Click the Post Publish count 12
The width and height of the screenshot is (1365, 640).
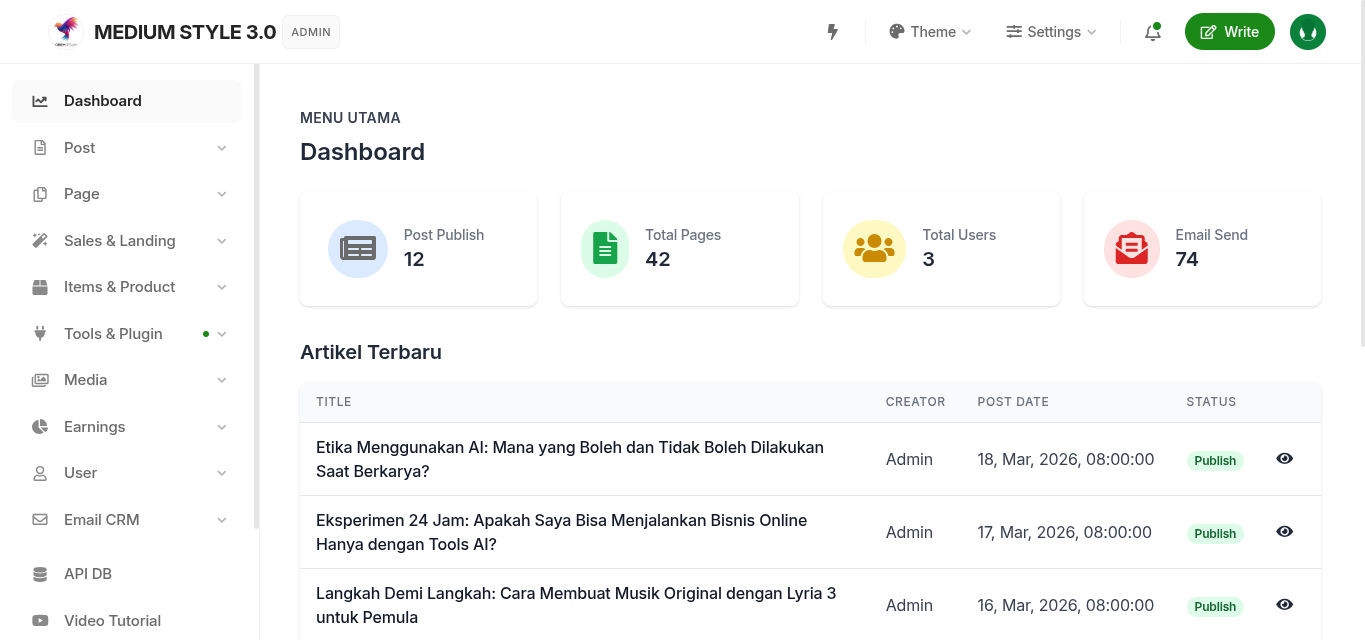pyautogui.click(x=414, y=259)
